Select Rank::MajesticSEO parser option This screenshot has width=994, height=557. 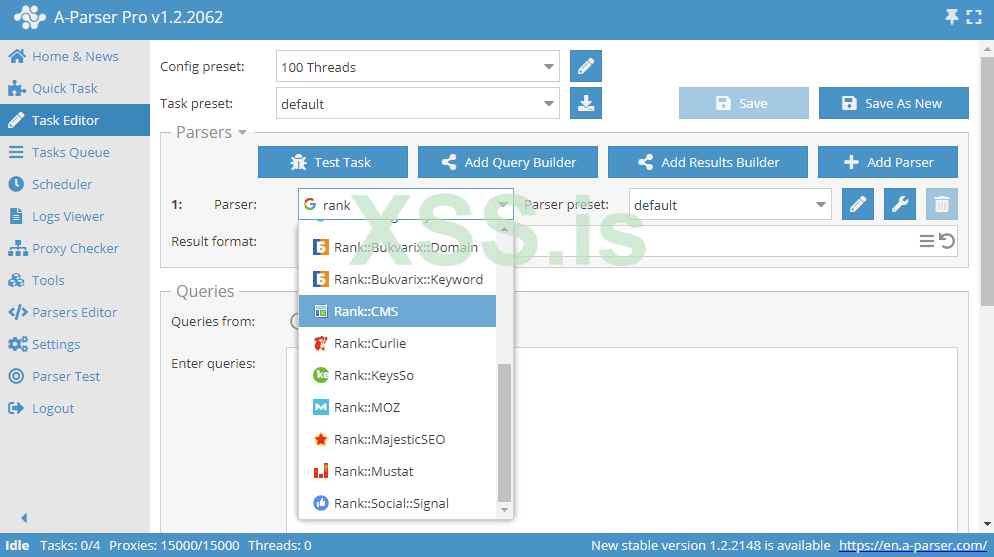point(397,439)
